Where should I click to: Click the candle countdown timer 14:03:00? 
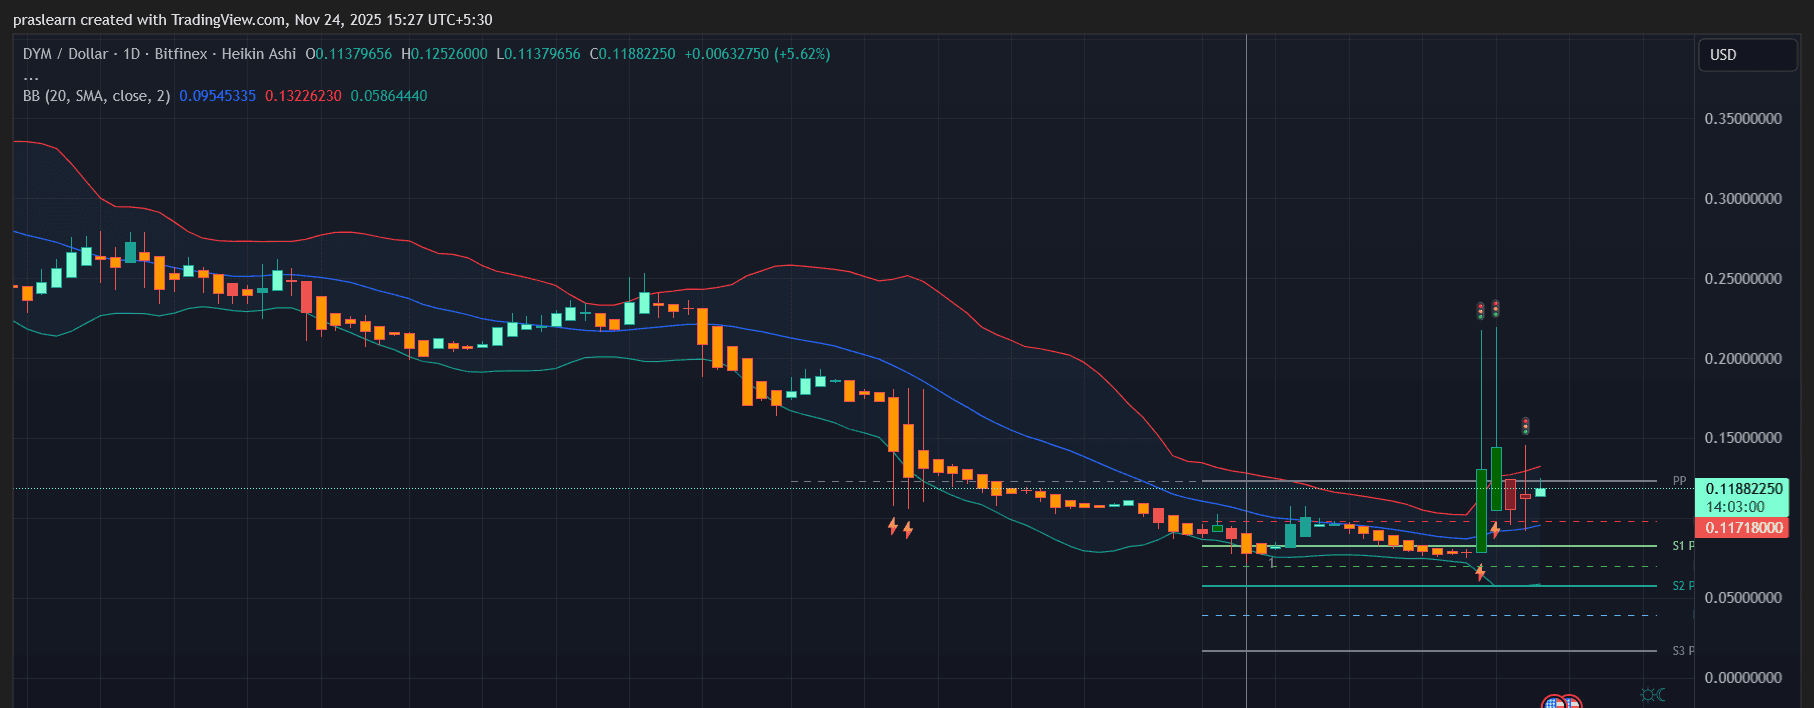1735,507
